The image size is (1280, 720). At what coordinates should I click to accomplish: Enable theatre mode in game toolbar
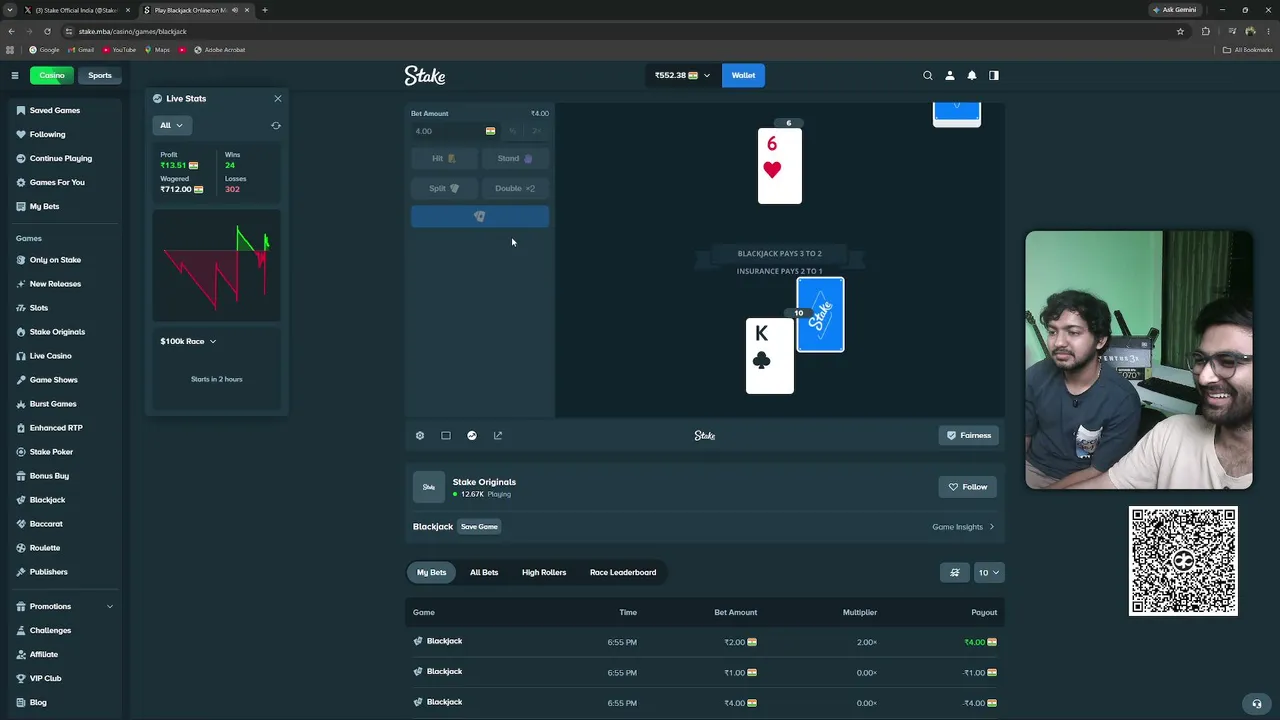tap(446, 435)
